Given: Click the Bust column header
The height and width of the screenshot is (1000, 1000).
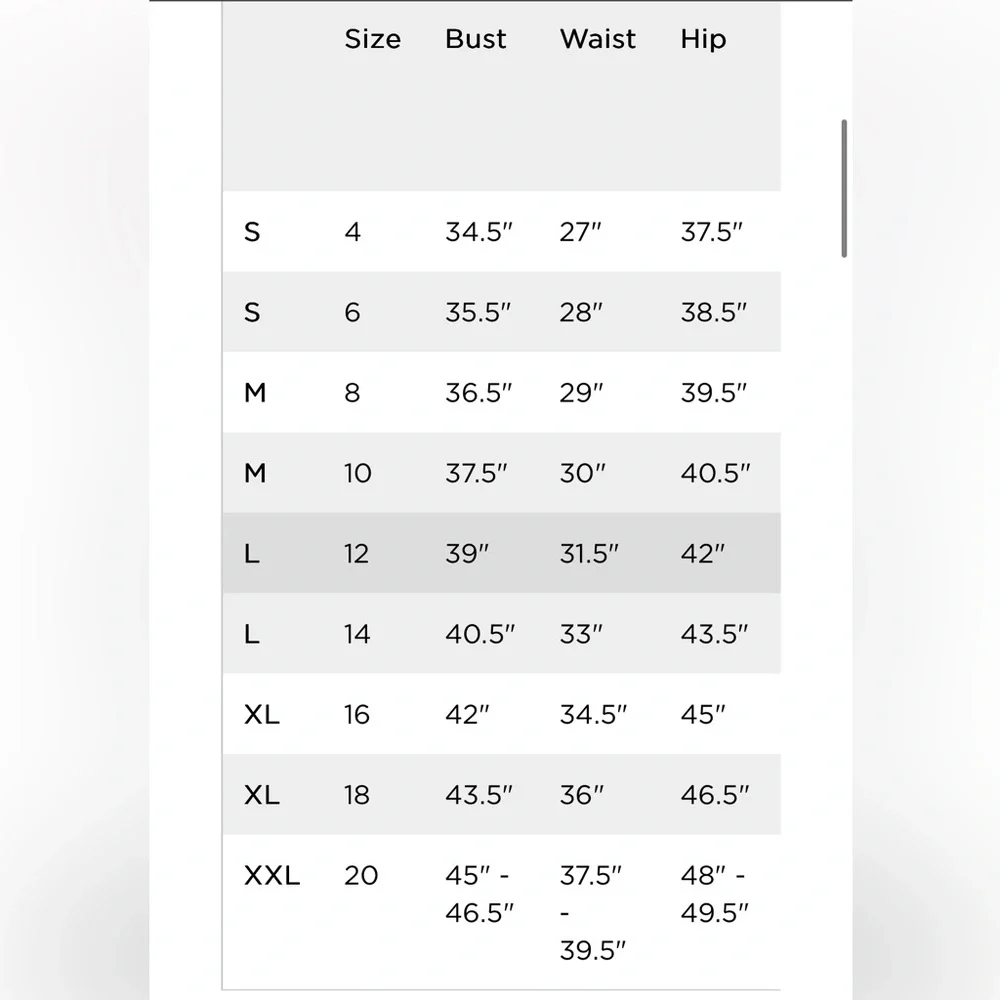Looking at the screenshot, I should (476, 39).
